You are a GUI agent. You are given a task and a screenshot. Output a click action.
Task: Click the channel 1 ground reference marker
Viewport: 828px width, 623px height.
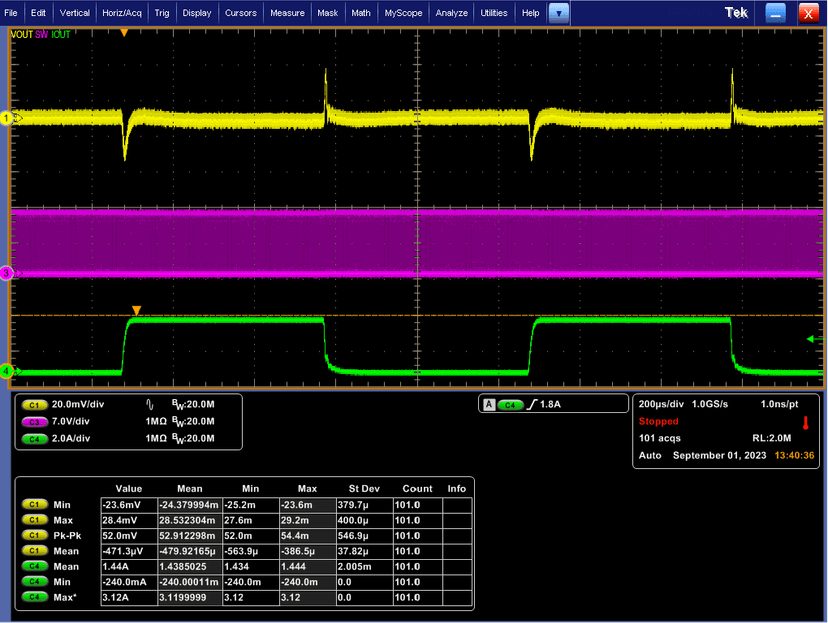(6, 118)
